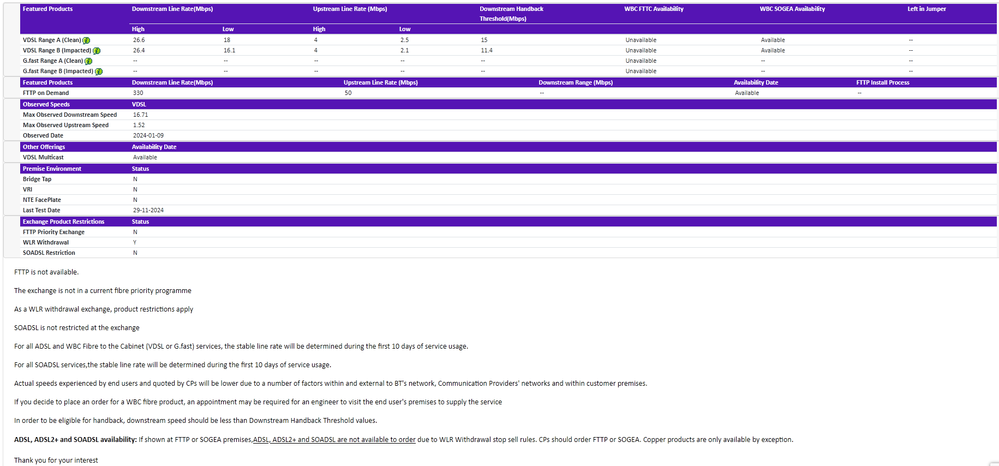The width and height of the screenshot is (999, 466).
Task: Click the Exchange Product Restrictions header
Action: (x=64, y=221)
